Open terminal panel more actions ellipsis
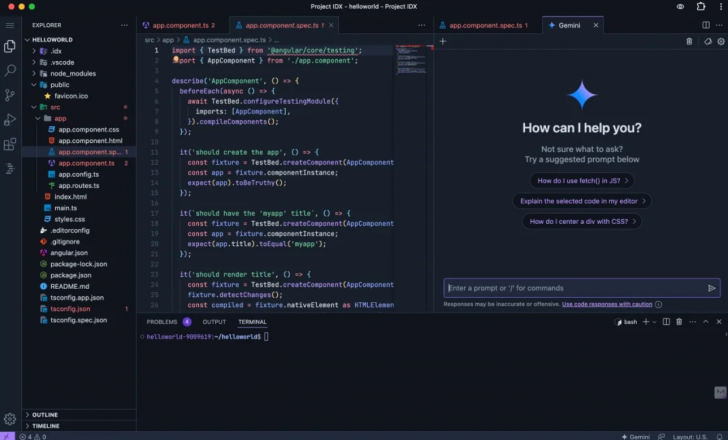 (x=693, y=322)
